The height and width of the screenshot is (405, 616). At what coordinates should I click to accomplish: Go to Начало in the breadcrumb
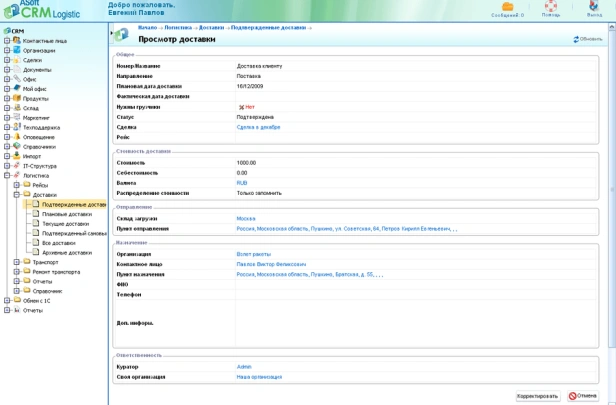147,28
